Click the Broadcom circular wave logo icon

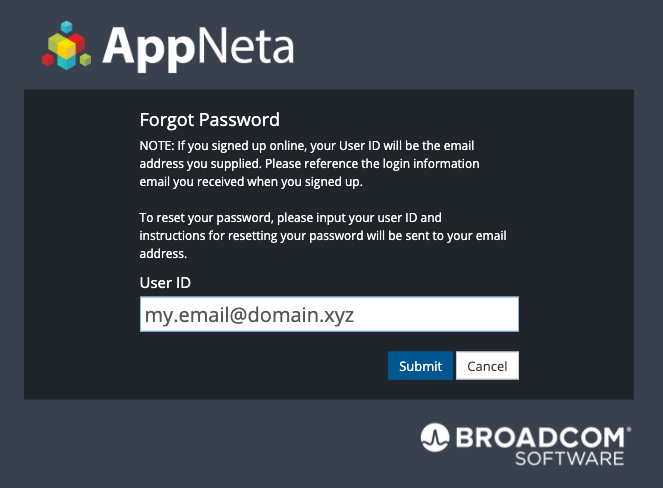pos(435,437)
